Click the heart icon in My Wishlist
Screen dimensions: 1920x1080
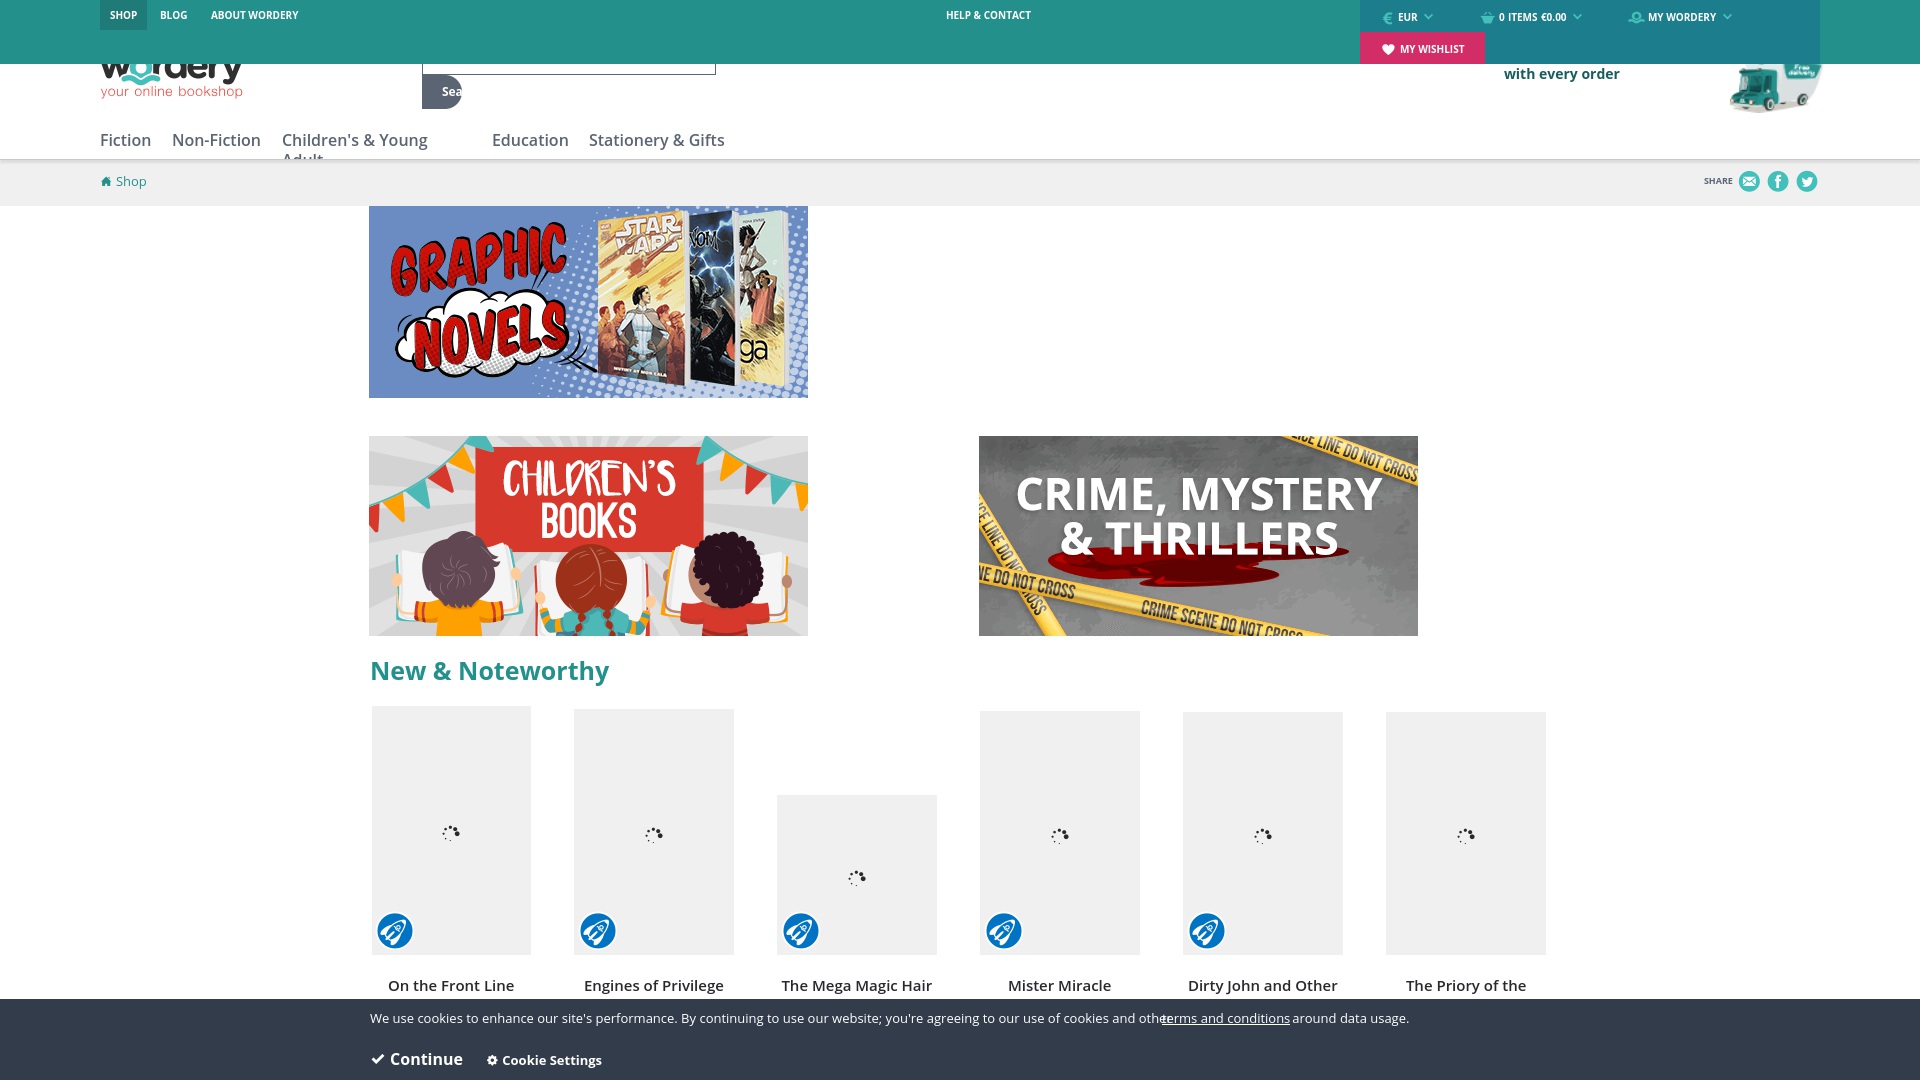point(1388,49)
